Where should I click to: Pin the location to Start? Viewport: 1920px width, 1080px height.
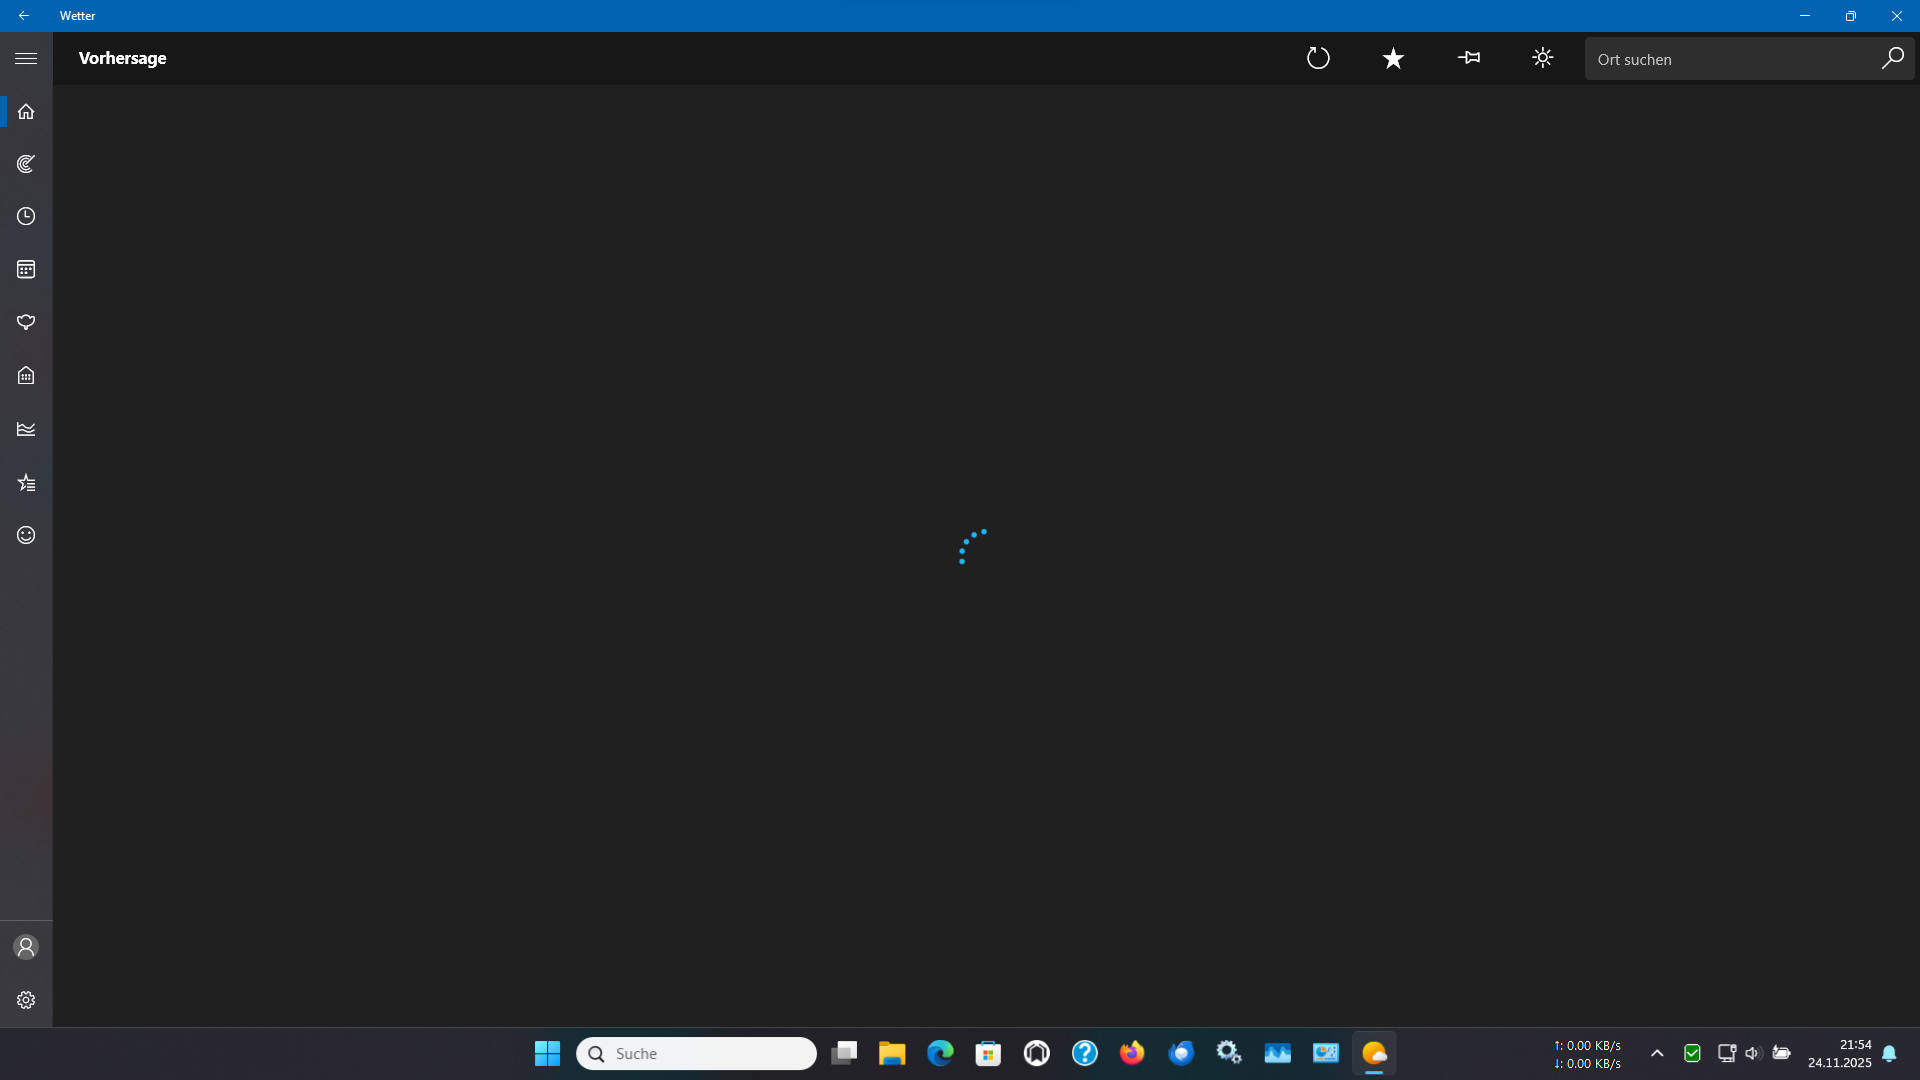(x=1468, y=58)
